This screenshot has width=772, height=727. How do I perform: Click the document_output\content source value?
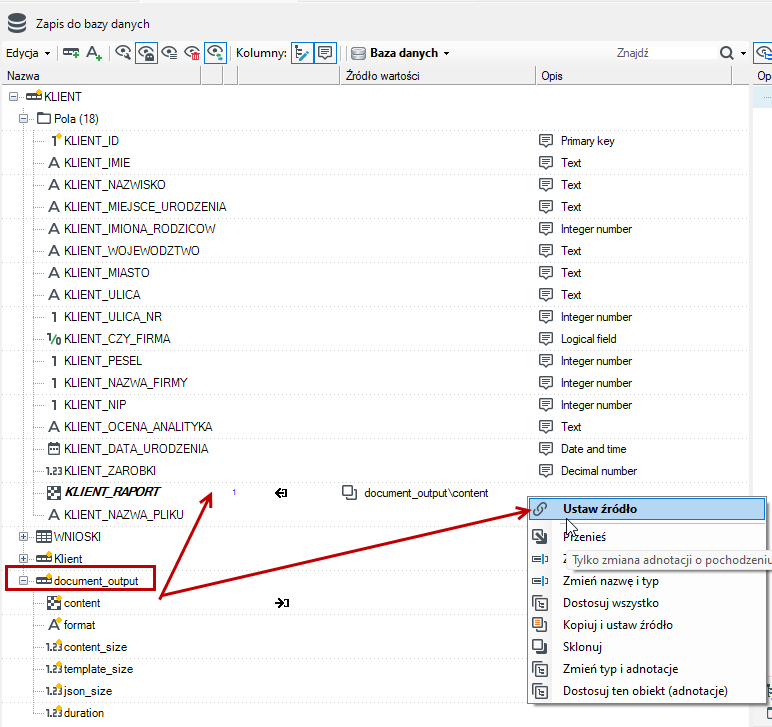tap(426, 493)
